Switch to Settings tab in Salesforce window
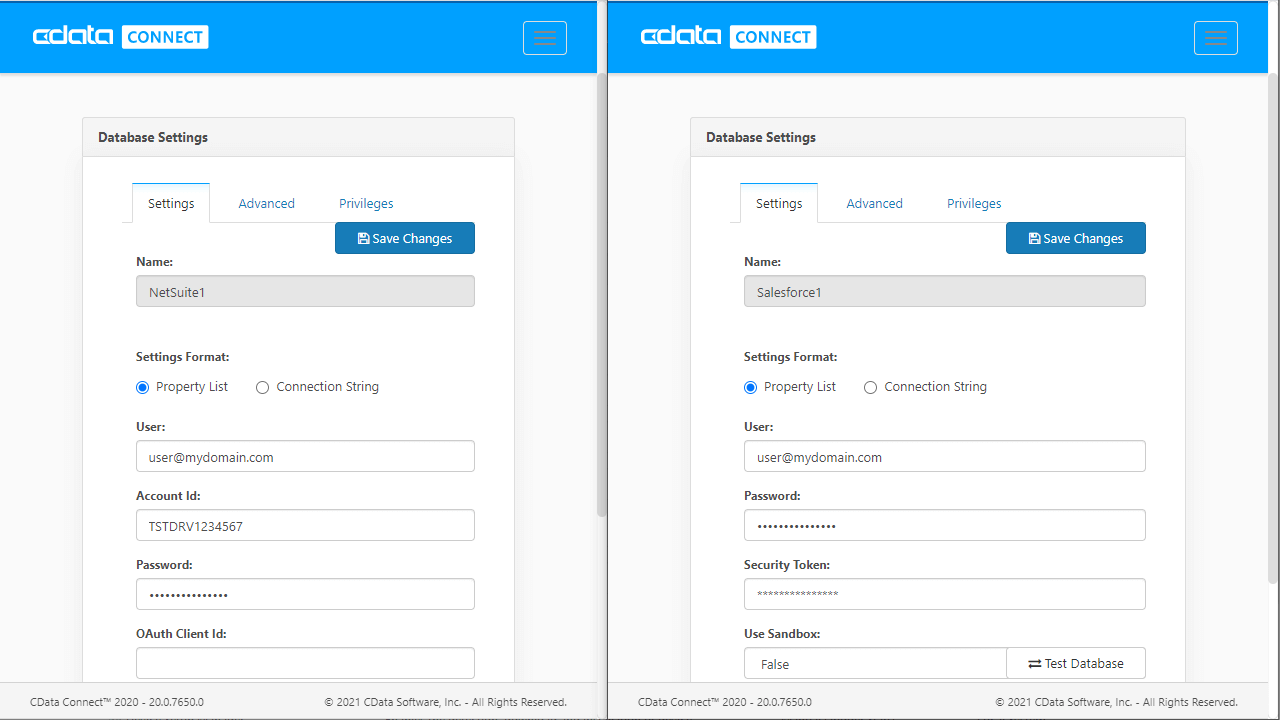The height and width of the screenshot is (720, 1280). [779, 203]
